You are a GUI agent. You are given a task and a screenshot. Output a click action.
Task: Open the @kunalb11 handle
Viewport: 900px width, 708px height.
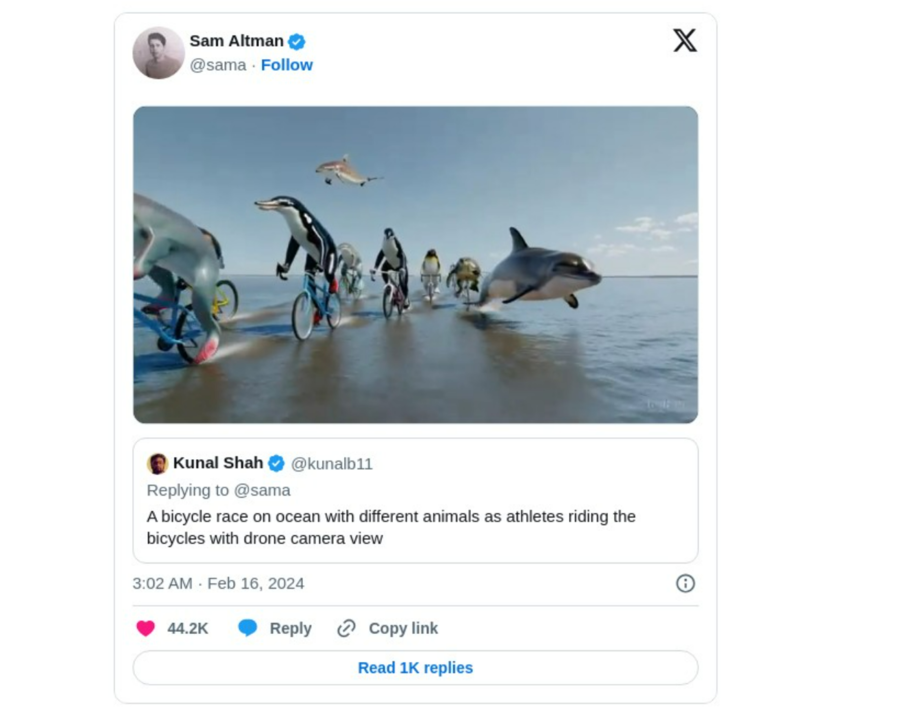coord(332,463)
